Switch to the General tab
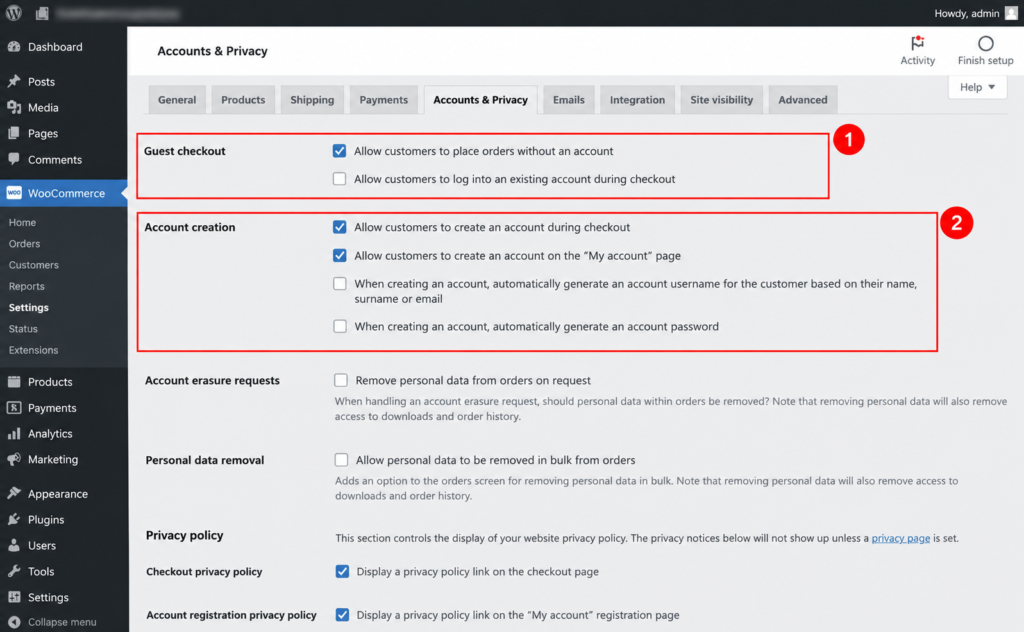This screenshot has width=1024, height=632. point(177,100)
